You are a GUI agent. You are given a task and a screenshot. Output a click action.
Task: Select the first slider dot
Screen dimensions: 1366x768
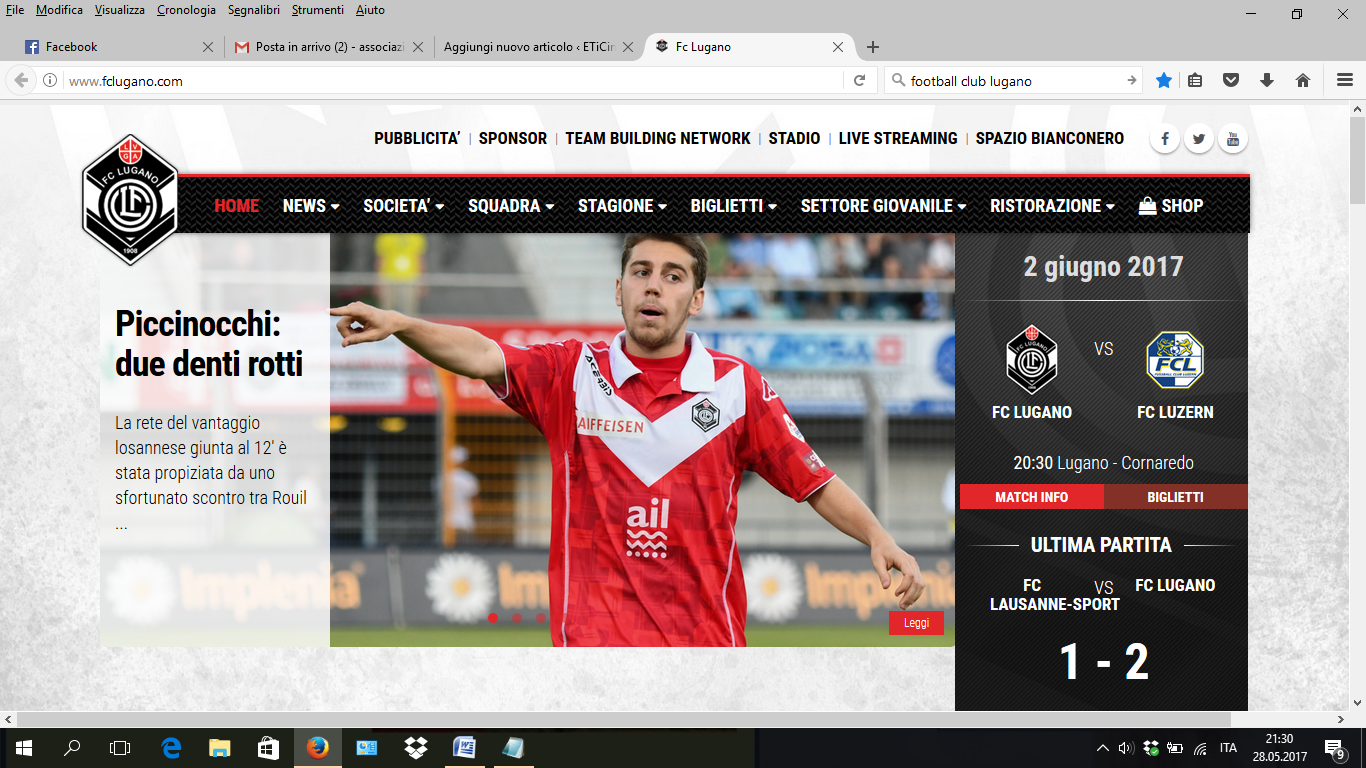point(493,618)
